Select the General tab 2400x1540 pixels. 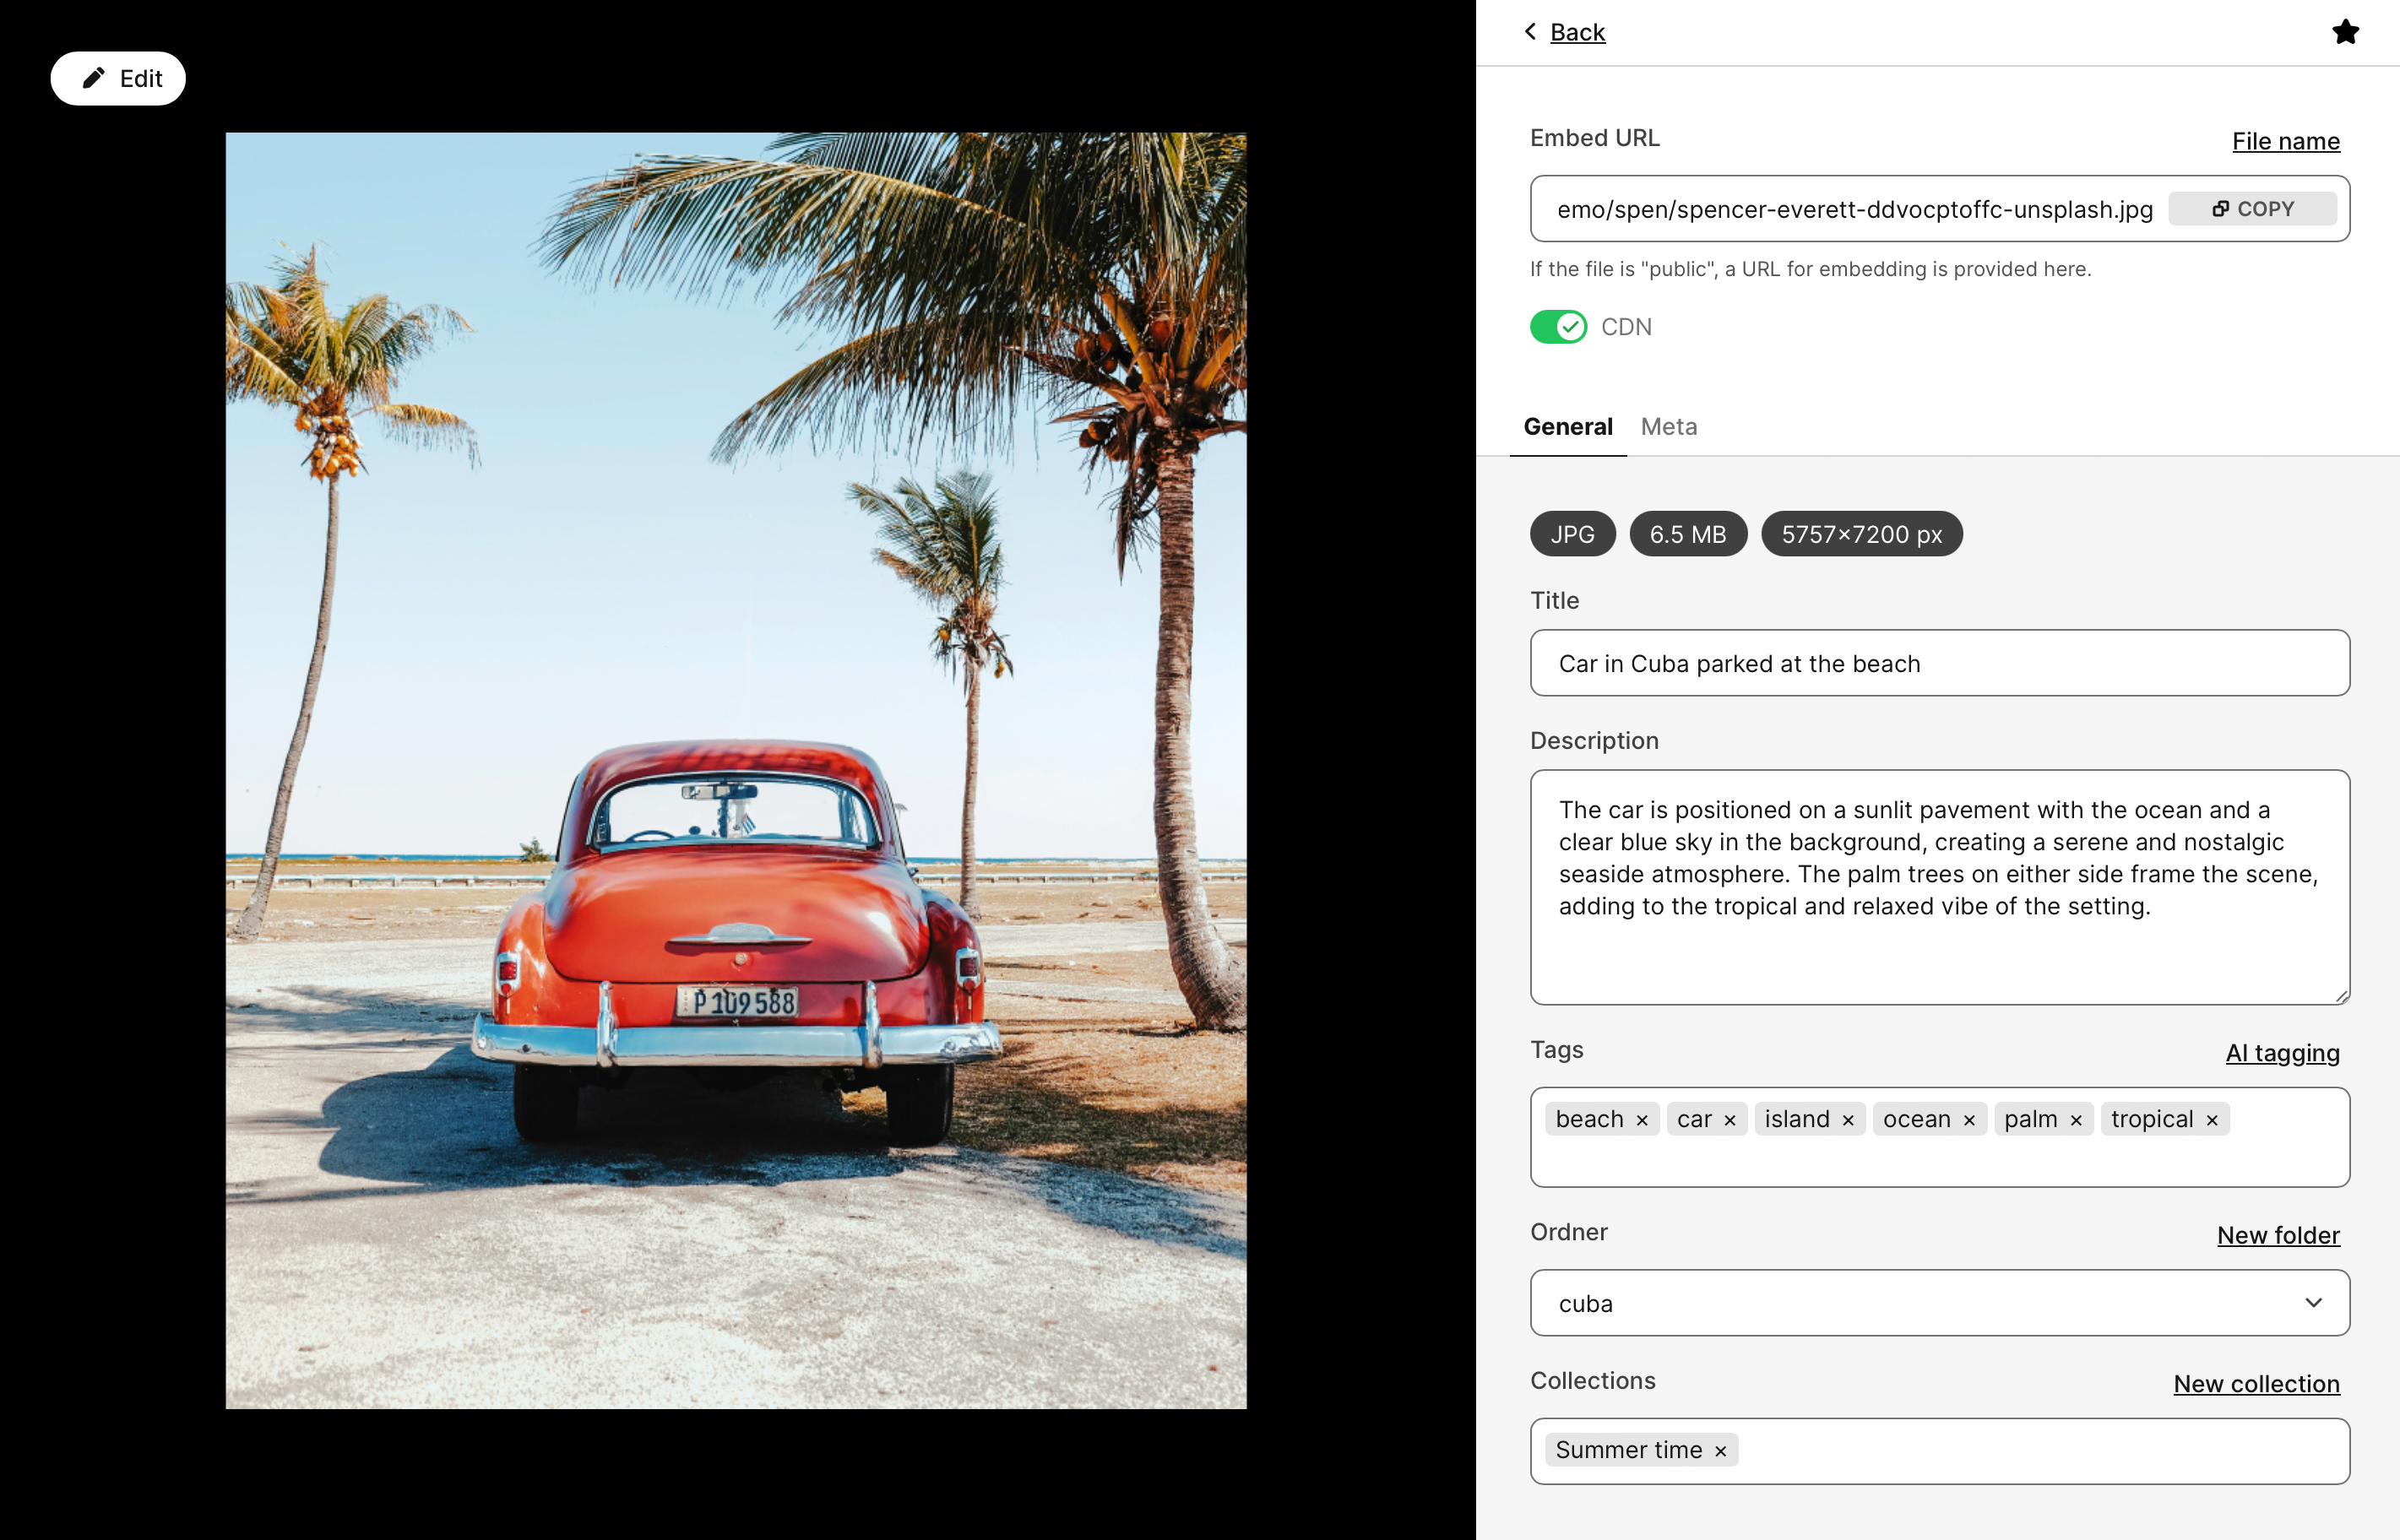[x=1567, y=427]
